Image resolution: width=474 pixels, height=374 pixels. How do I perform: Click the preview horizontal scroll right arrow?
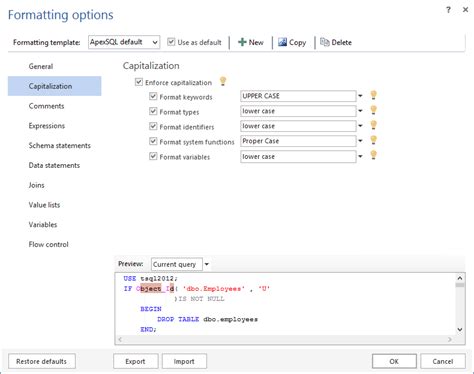[450, 339]
